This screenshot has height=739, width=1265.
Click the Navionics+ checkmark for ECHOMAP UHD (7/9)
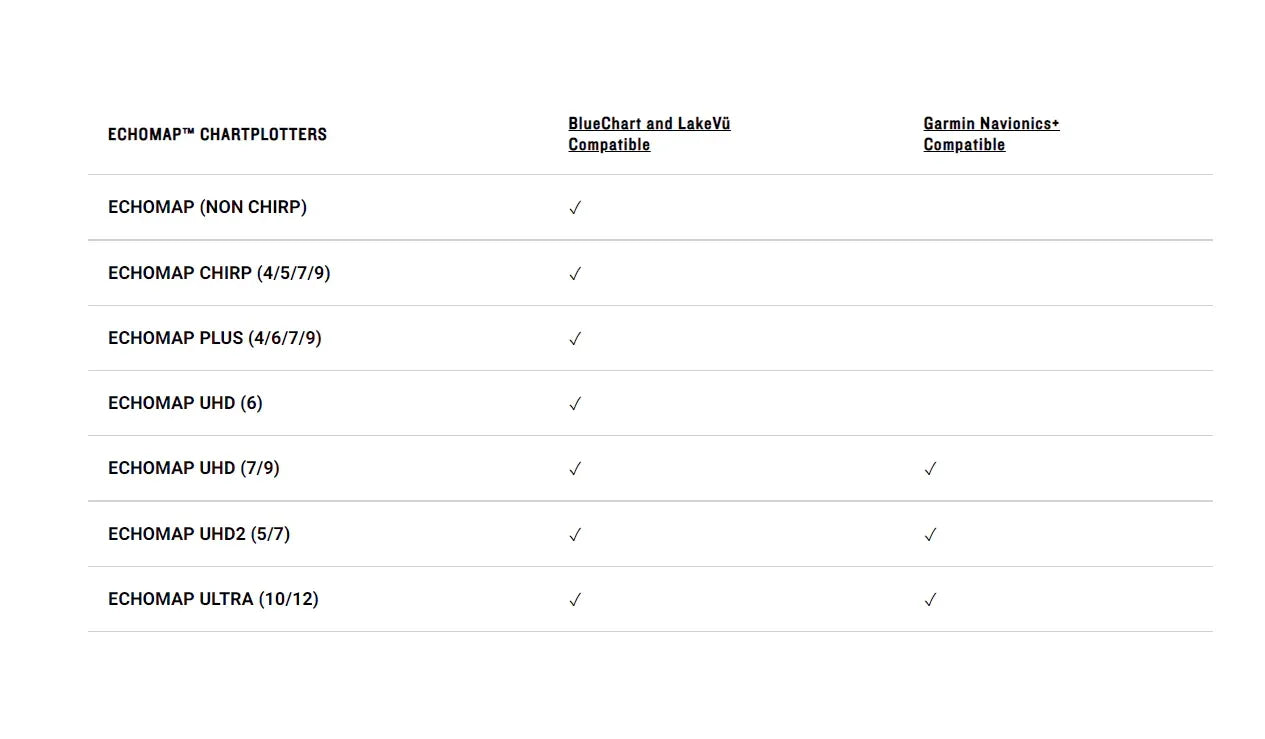click(930, 469)
